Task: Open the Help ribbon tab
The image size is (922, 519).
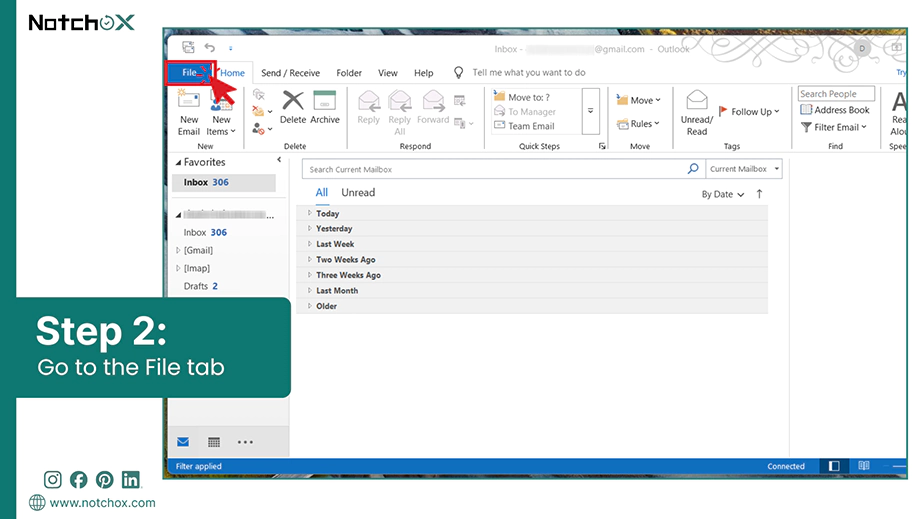Action: pos(423,73)
